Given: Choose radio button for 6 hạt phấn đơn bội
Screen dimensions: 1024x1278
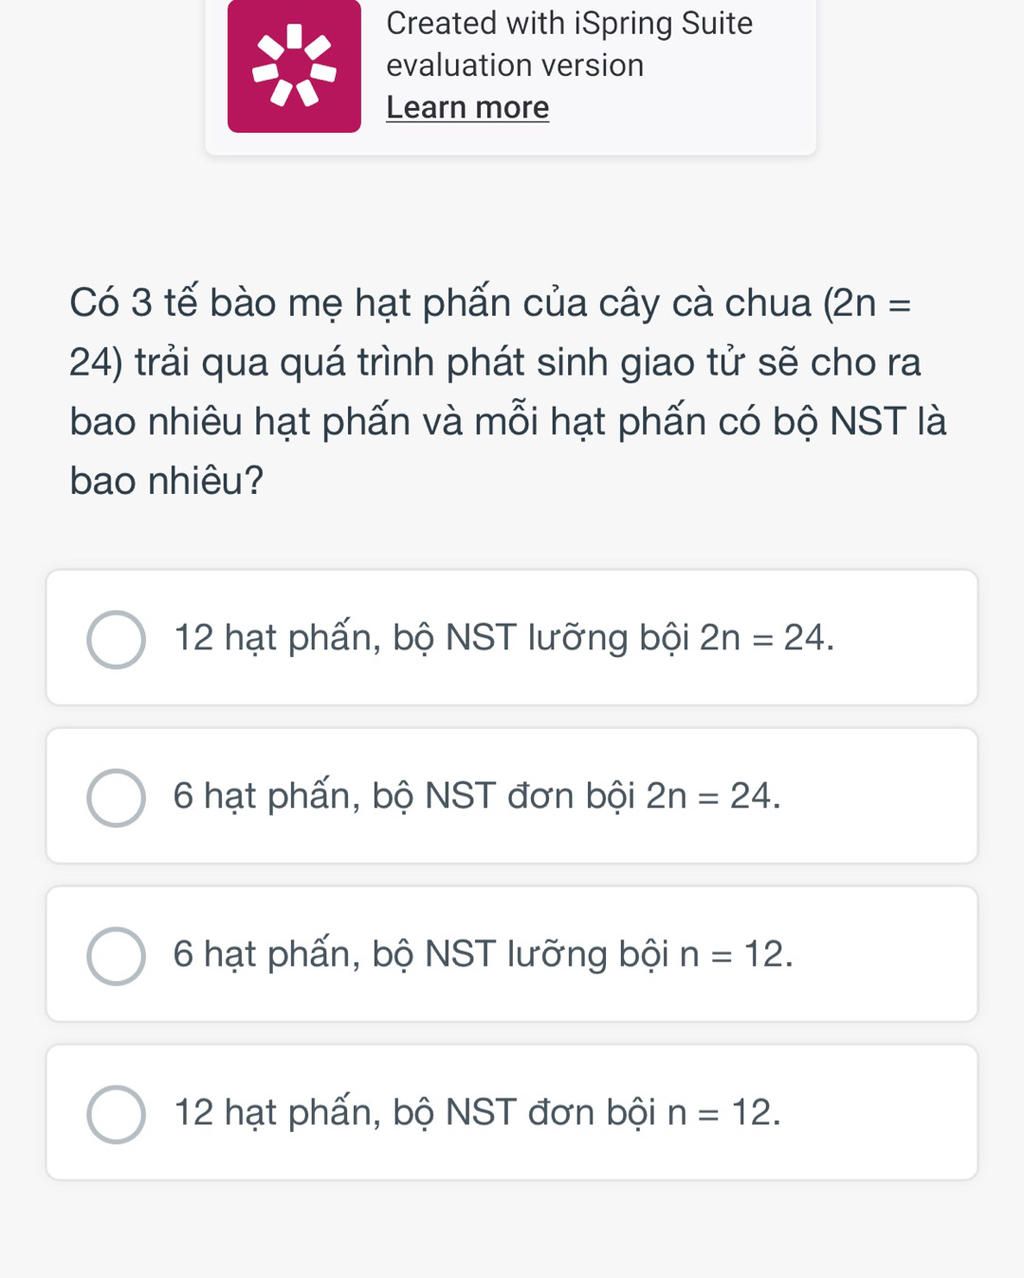Looking at the screenshot, I should click(x=116, y=798).
